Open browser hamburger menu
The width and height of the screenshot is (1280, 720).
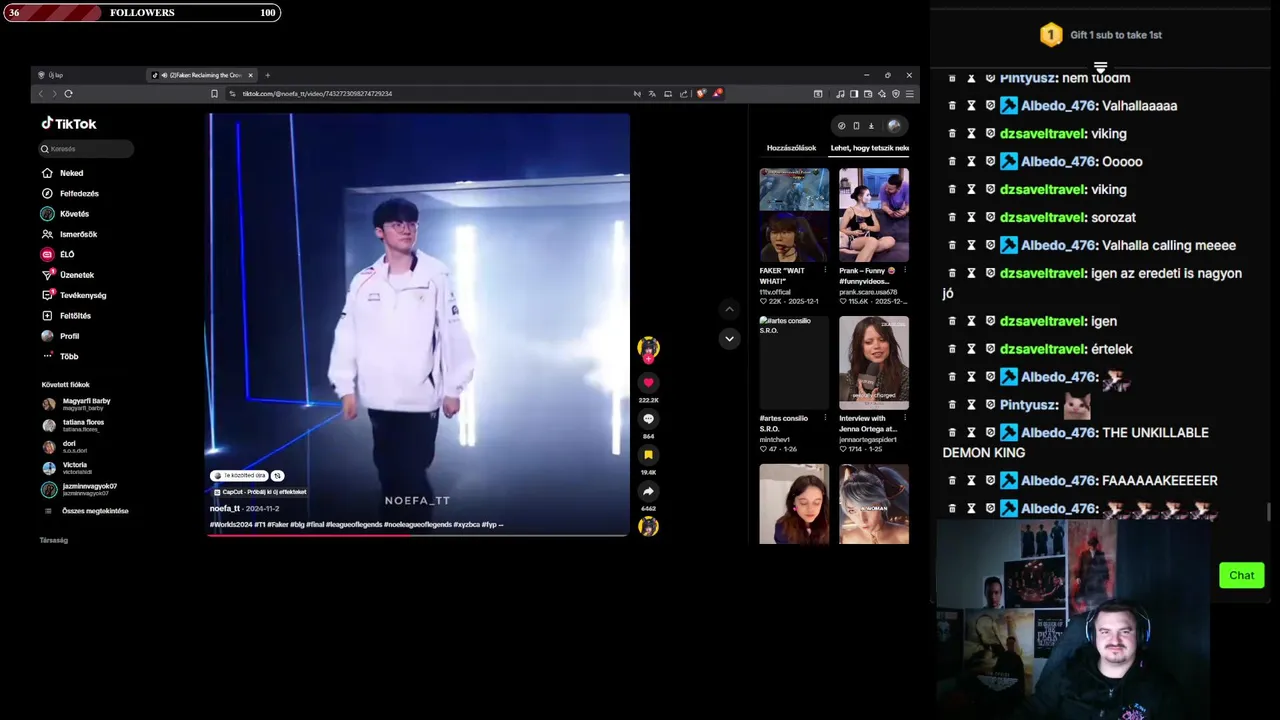pyautogui.click(x=909, y=93)
